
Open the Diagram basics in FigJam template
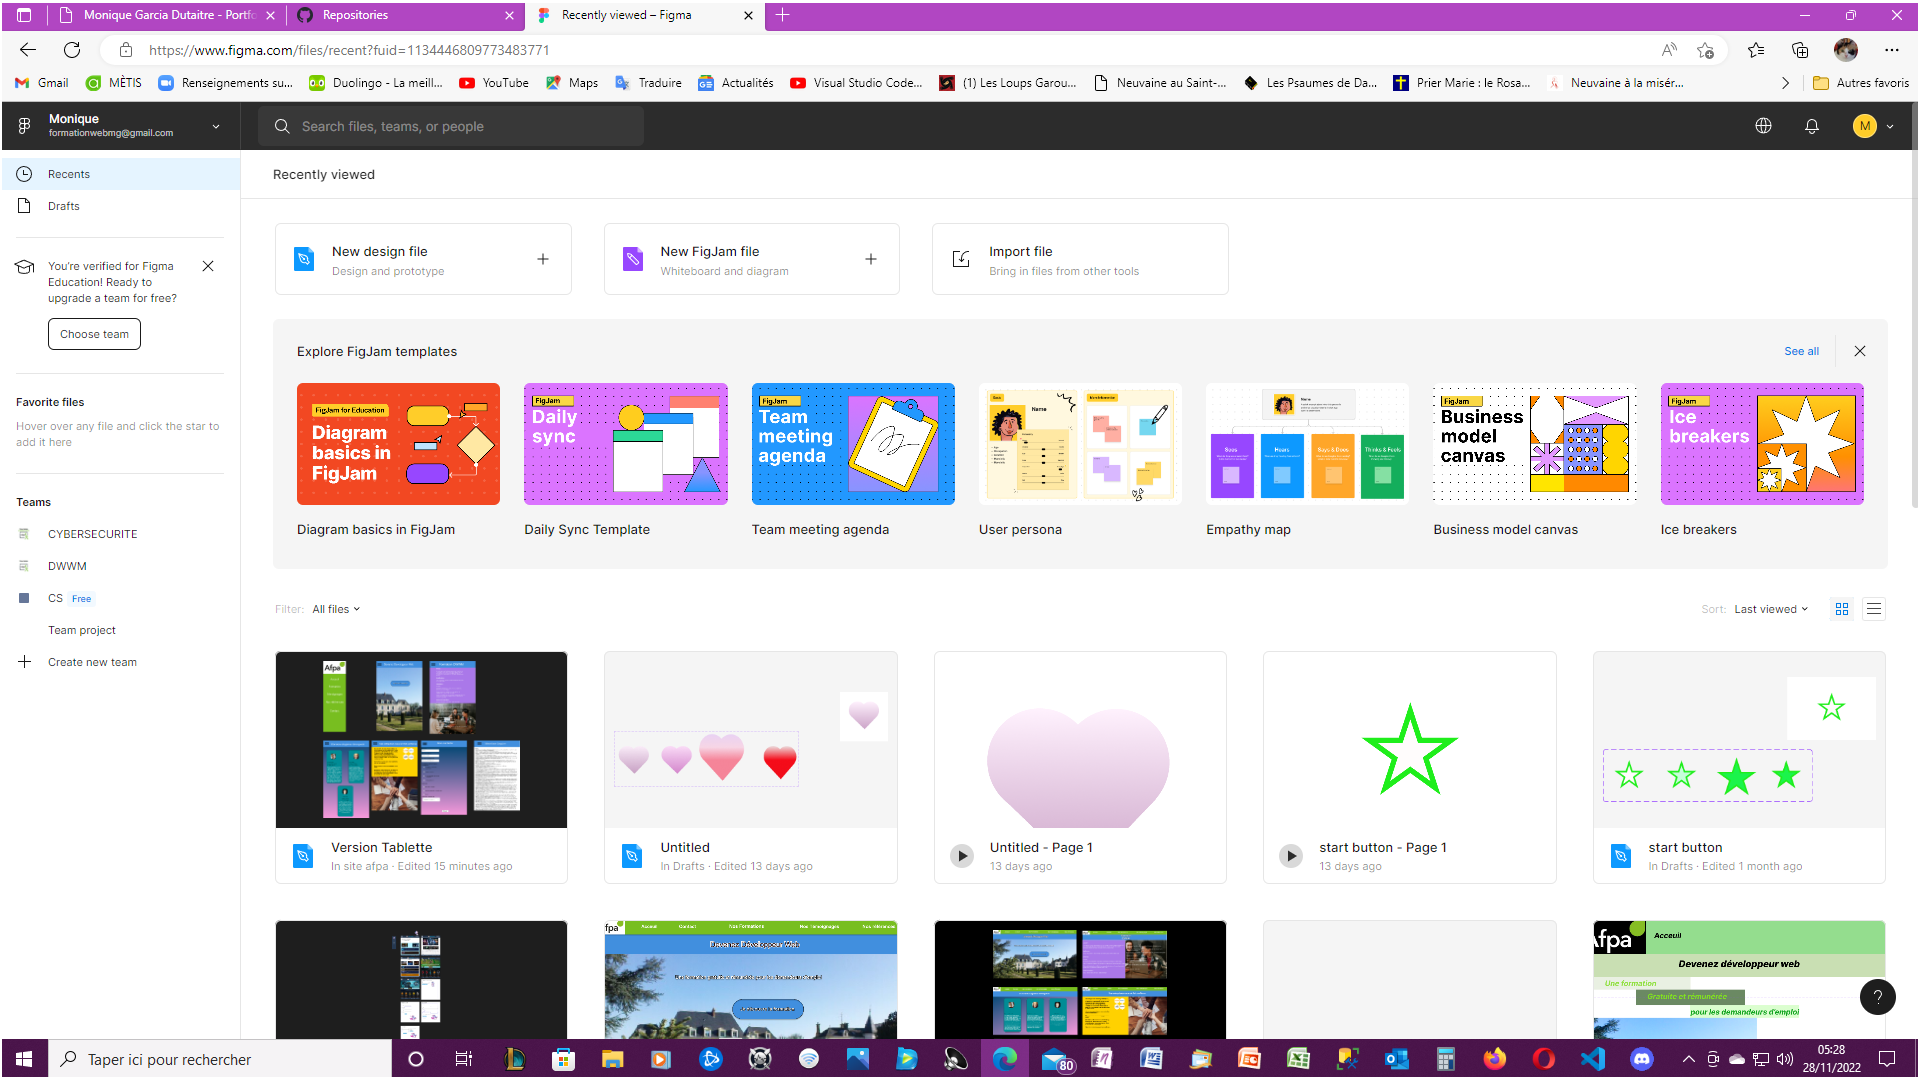[x=398, y=444]
